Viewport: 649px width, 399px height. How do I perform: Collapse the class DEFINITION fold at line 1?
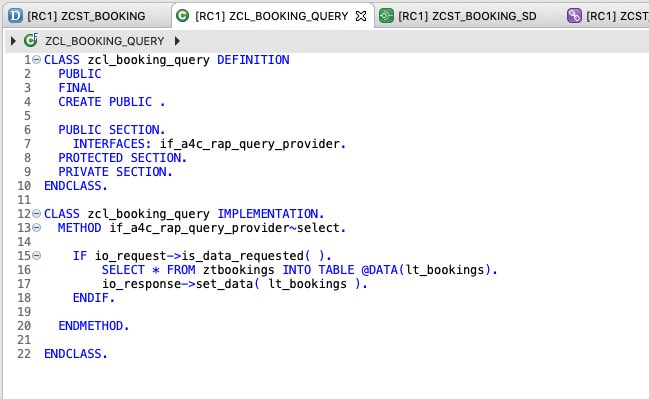[x=36, y=60]
